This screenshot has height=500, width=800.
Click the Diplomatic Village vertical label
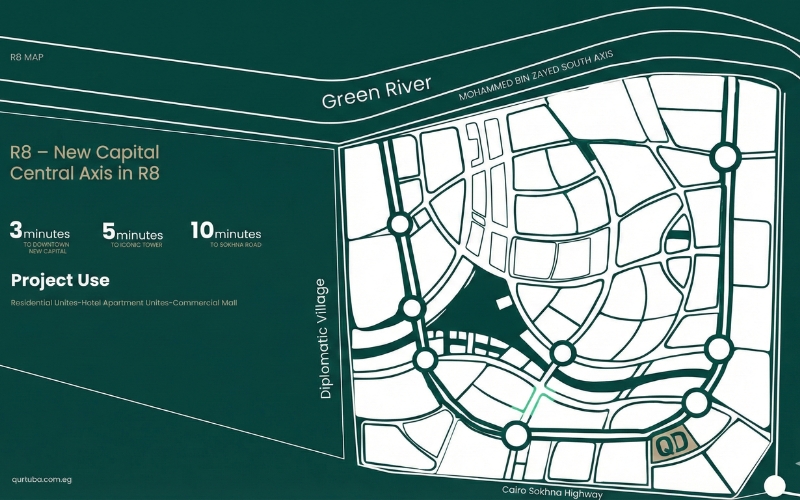(x=324, y=338)
